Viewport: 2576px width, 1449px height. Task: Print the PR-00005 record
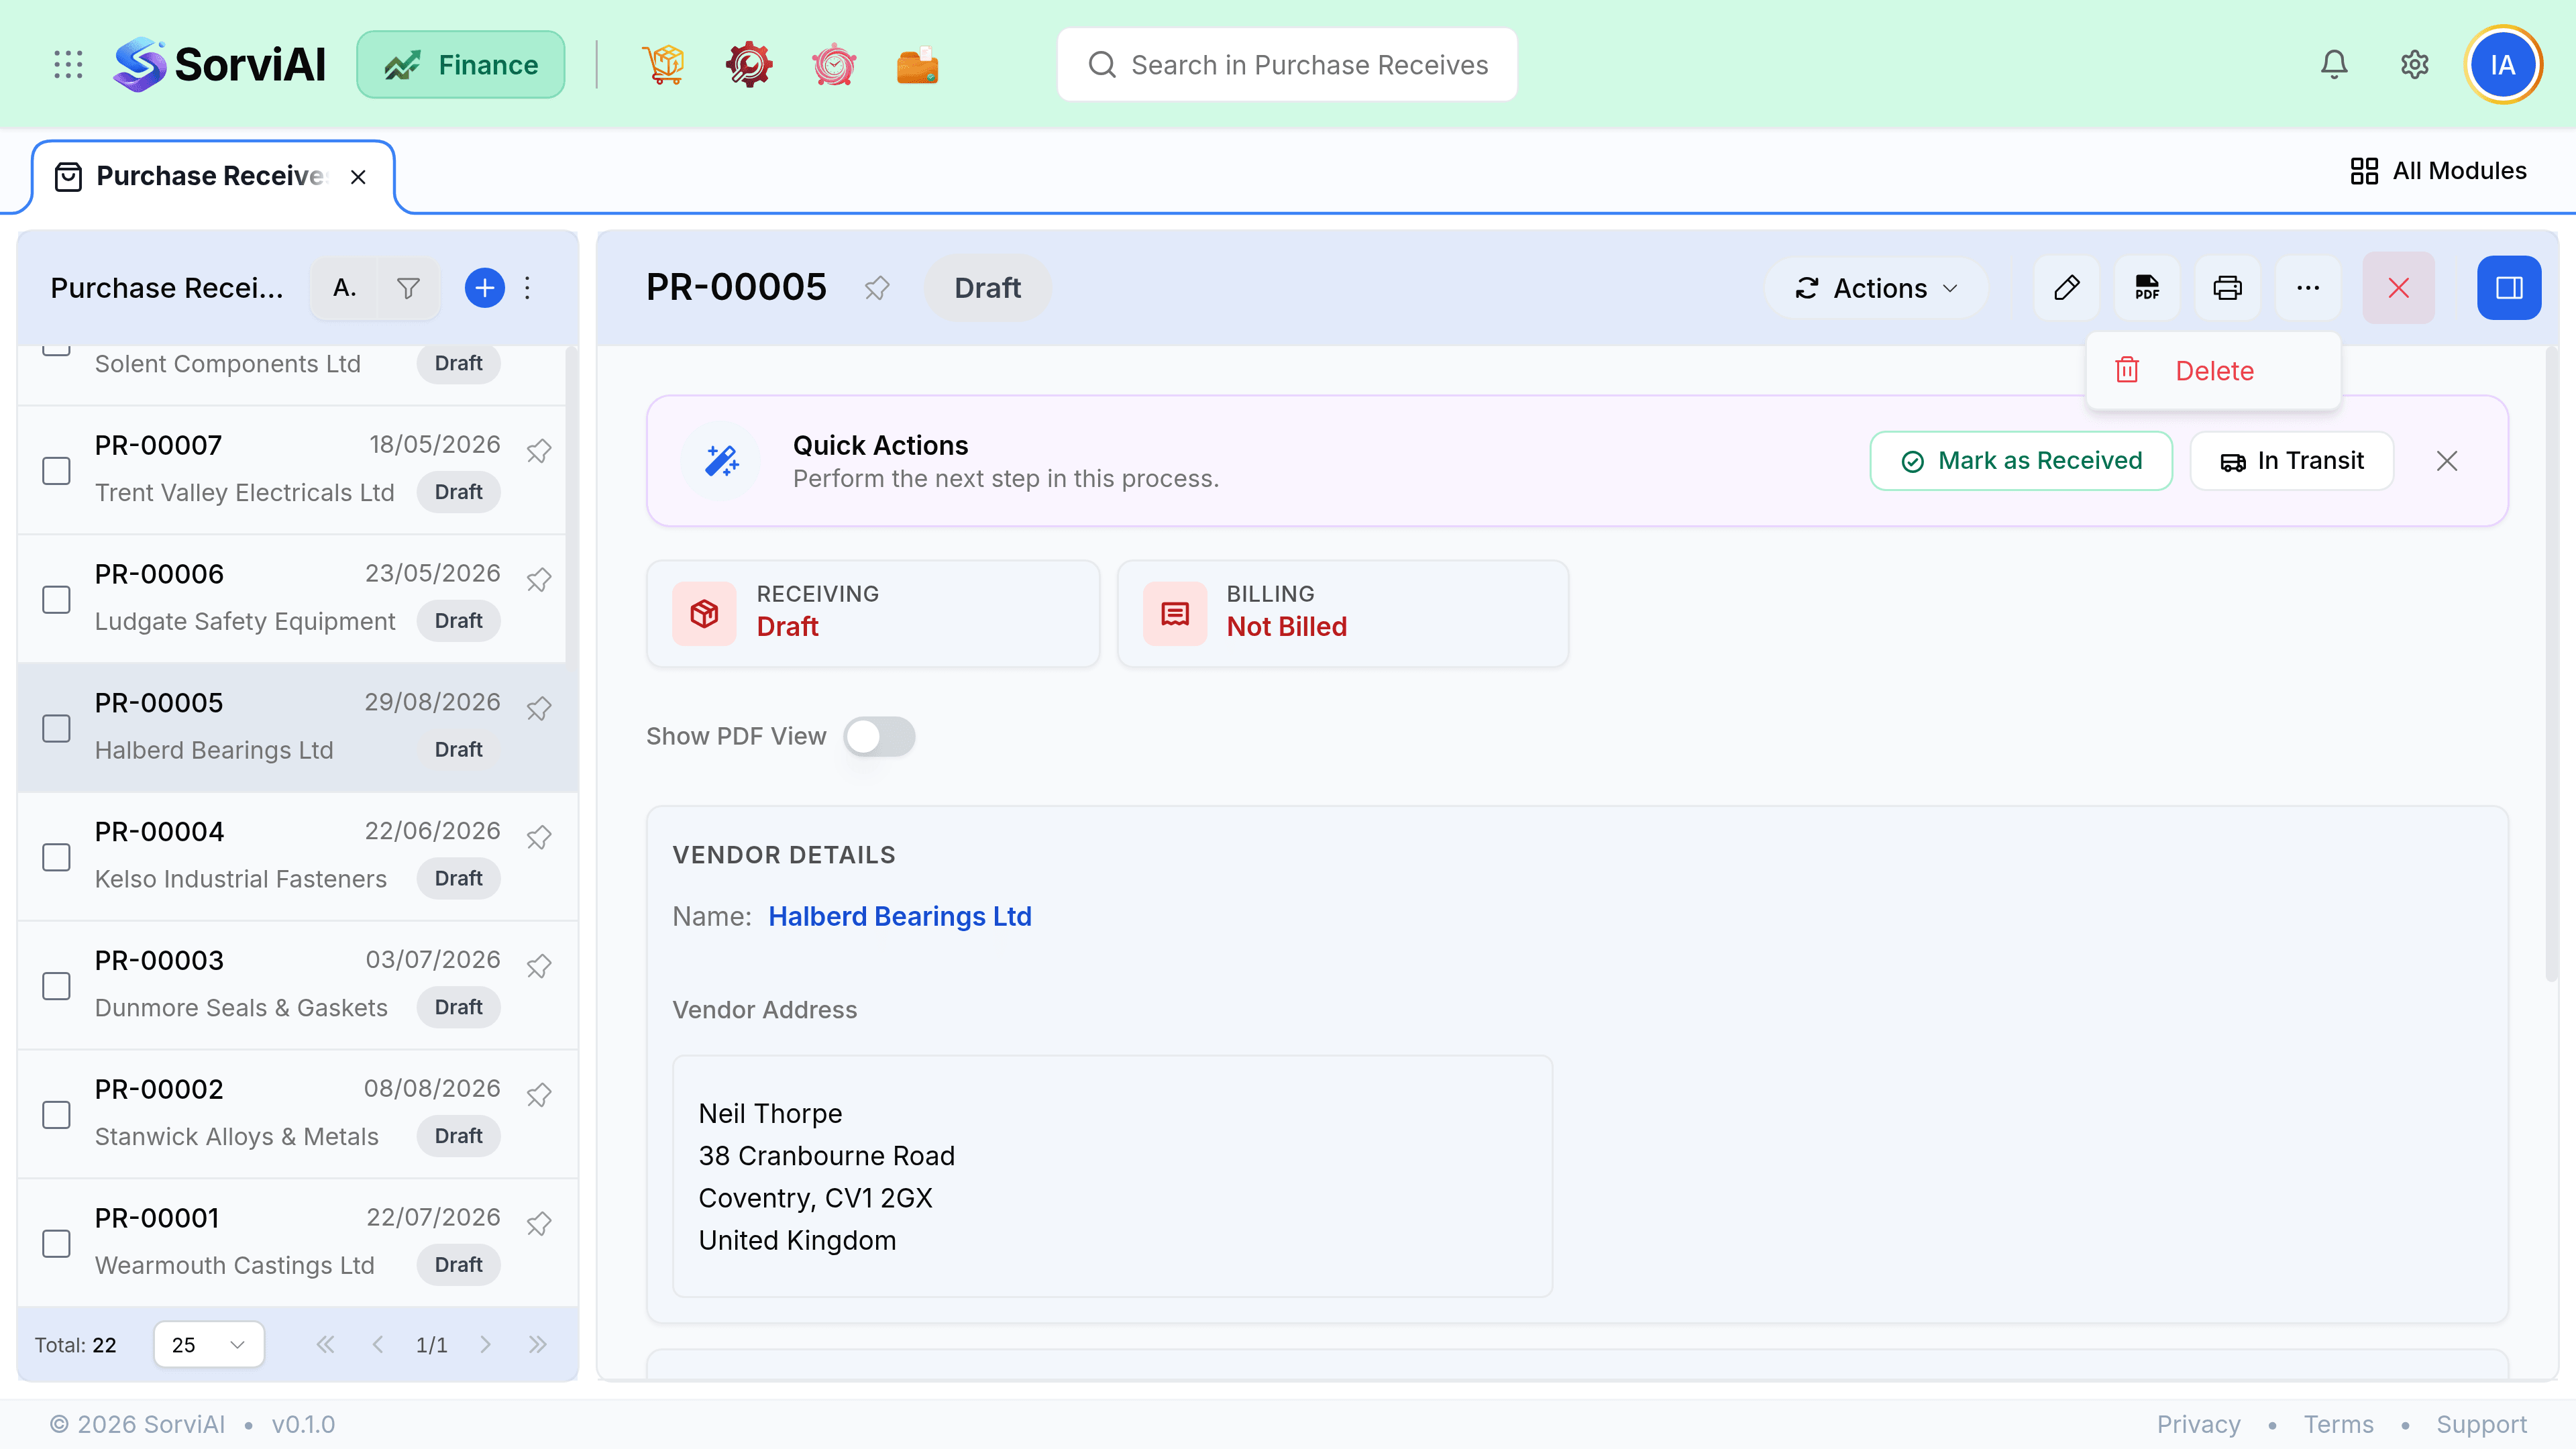coord(2227,288)
